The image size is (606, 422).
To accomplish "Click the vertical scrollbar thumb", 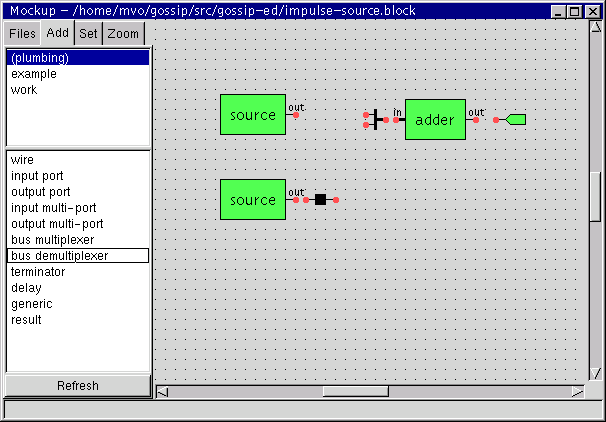I will click(x=596, y=196).
